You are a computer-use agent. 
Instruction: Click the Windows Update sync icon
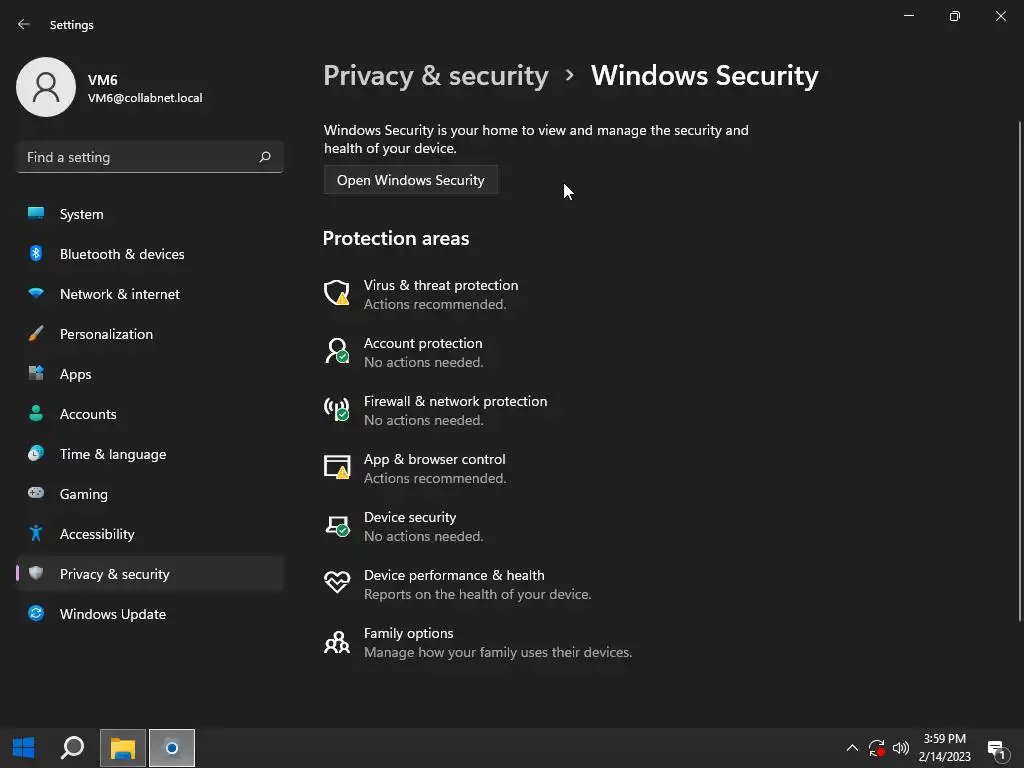coord(36,613)
